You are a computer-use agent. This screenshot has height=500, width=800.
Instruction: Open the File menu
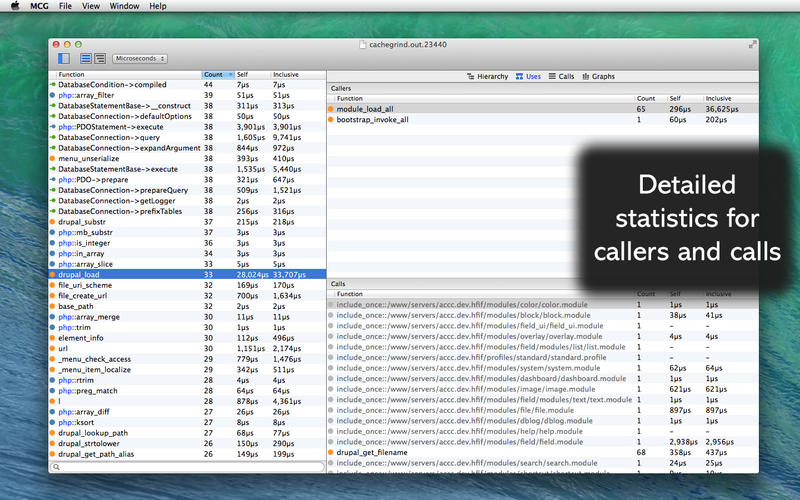[65, 6]
